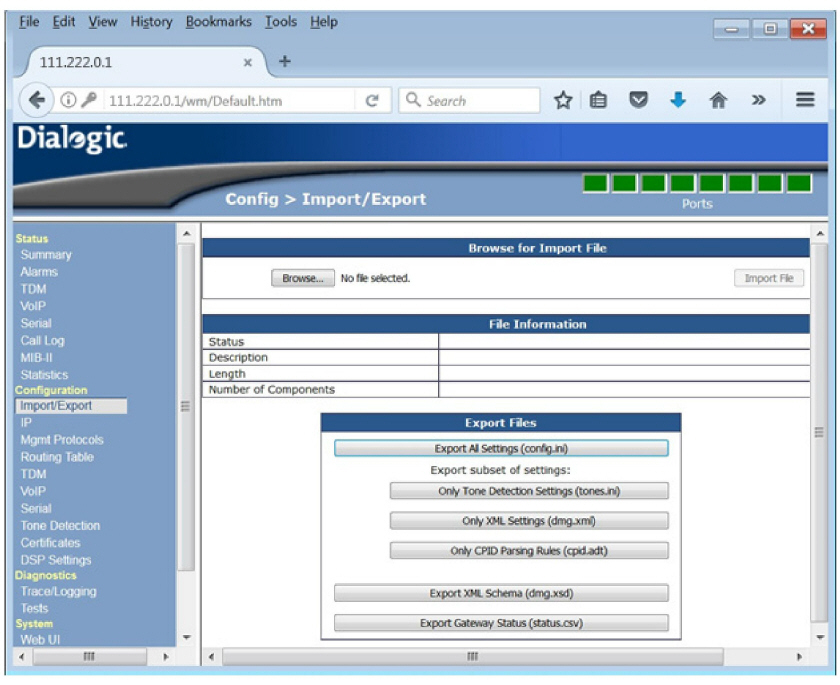This screenshot has height=685, width=840.
Task: Open a new tab with plus button
Action: click(x=285, y=62)
